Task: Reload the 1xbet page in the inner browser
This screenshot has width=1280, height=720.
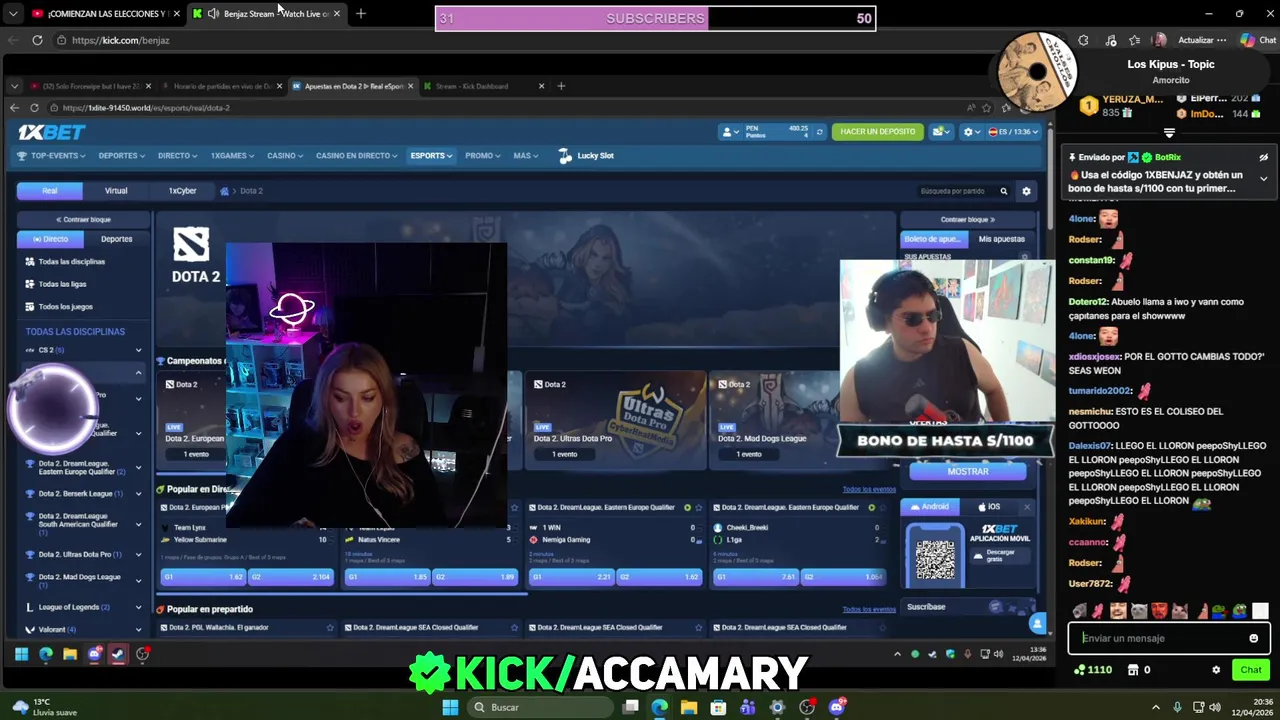Action: (x=34, y=108)
